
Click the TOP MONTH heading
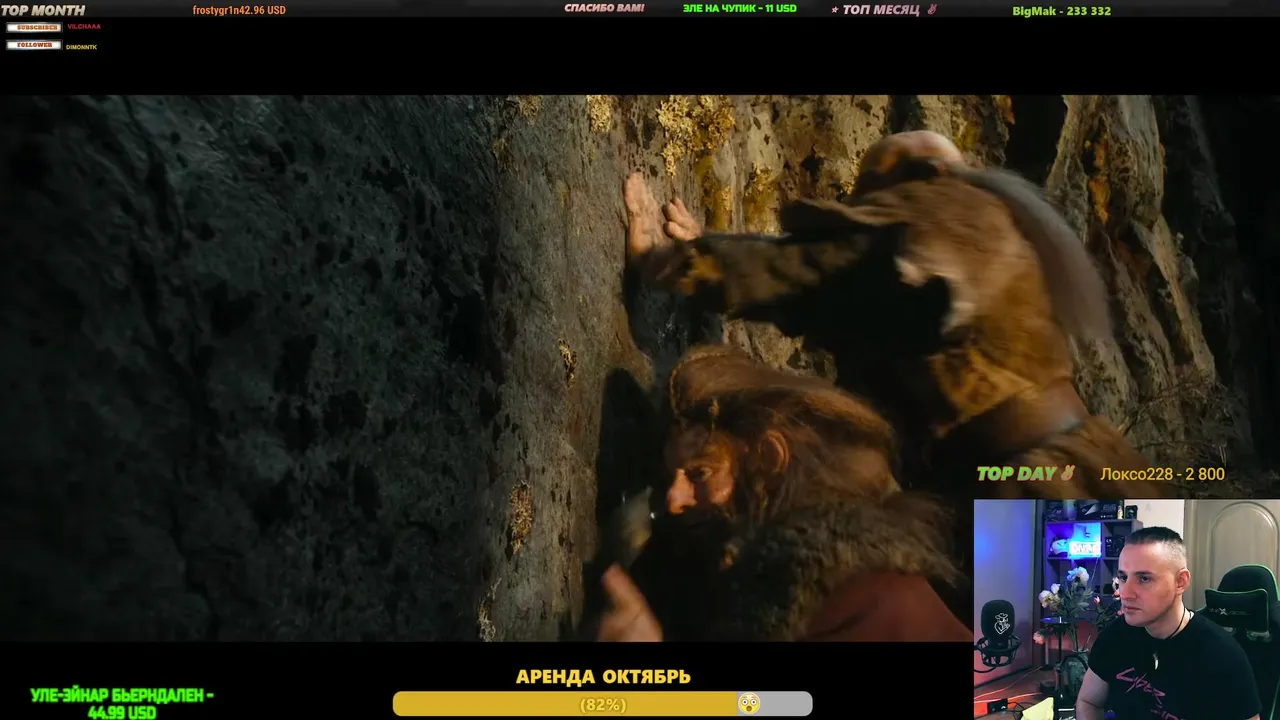tap(43, 10)
